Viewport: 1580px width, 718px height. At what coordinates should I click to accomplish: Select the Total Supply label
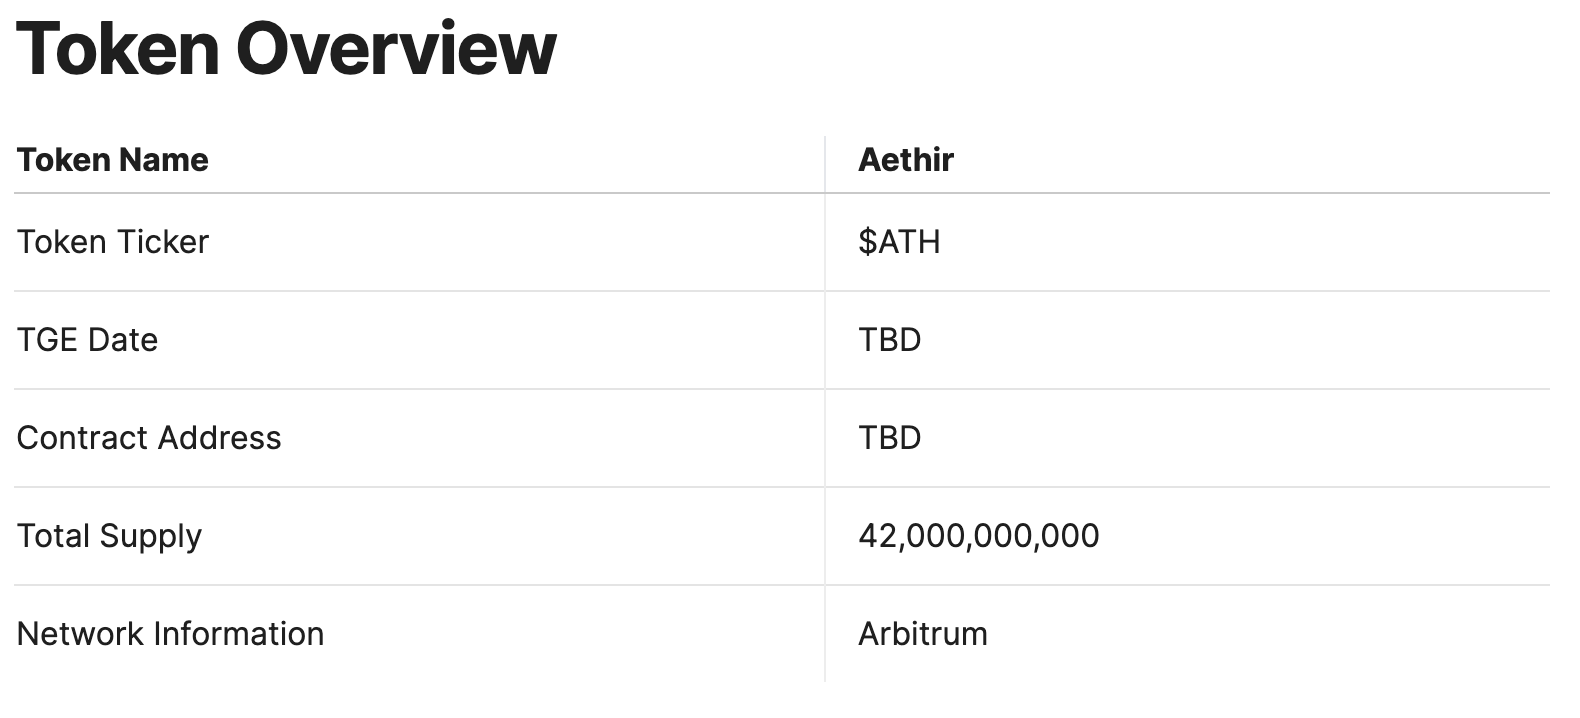(109, 537)
